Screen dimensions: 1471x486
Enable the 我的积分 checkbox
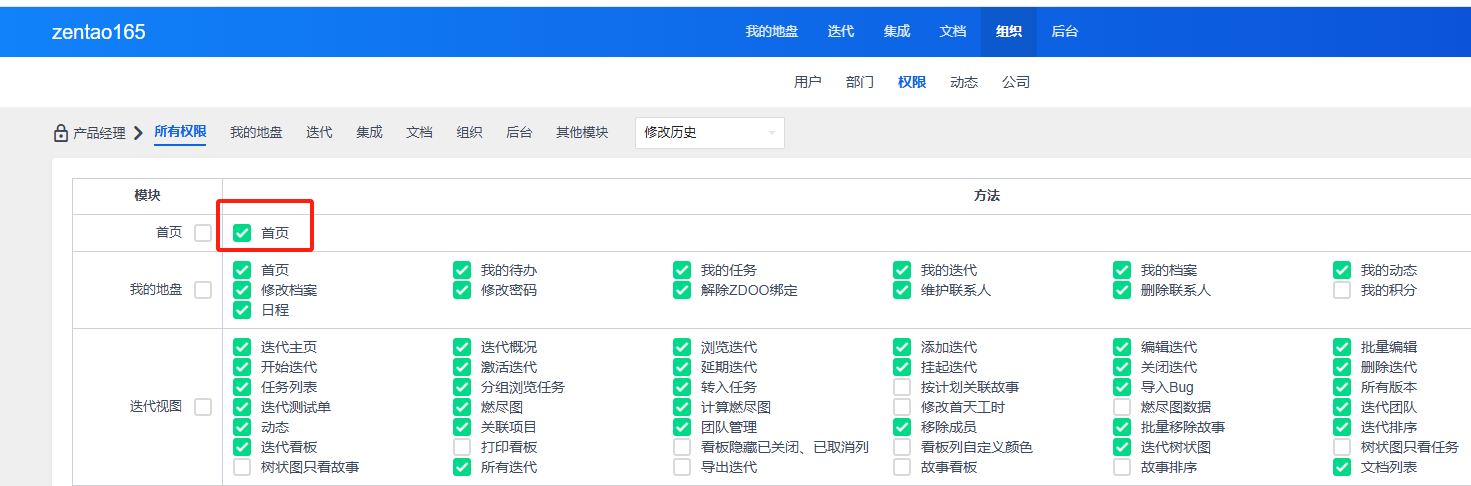[x=1342, y=290]
